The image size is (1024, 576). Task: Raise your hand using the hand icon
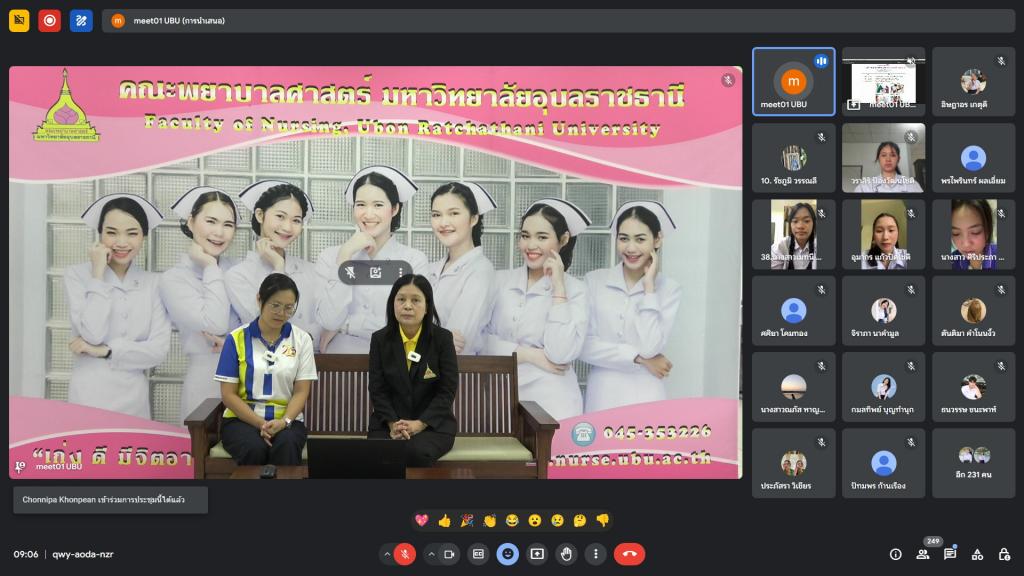[x=567, y=554]
